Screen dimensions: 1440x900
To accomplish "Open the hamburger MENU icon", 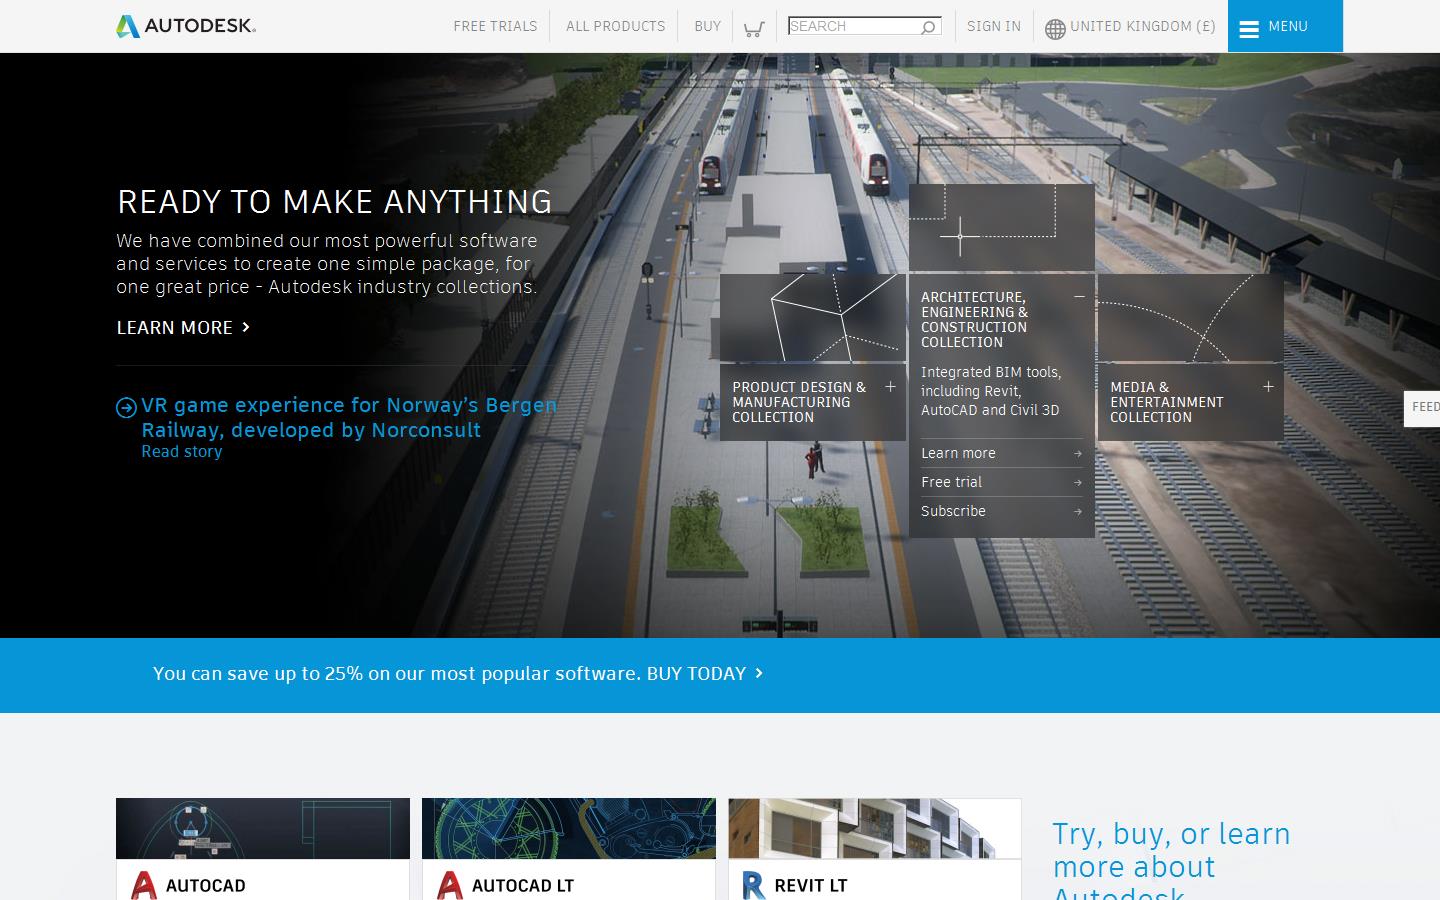I will [1249, 28].
